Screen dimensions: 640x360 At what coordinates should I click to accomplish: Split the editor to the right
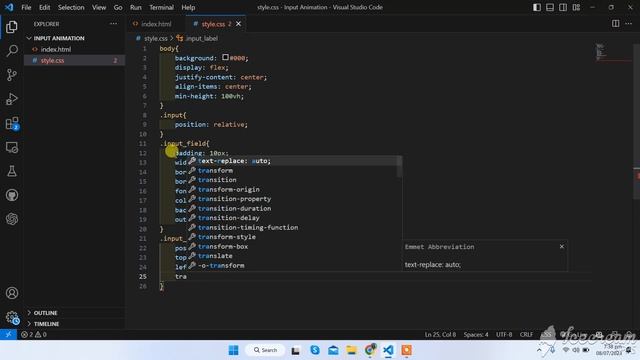pyautogui.click(x=616, y=24)
